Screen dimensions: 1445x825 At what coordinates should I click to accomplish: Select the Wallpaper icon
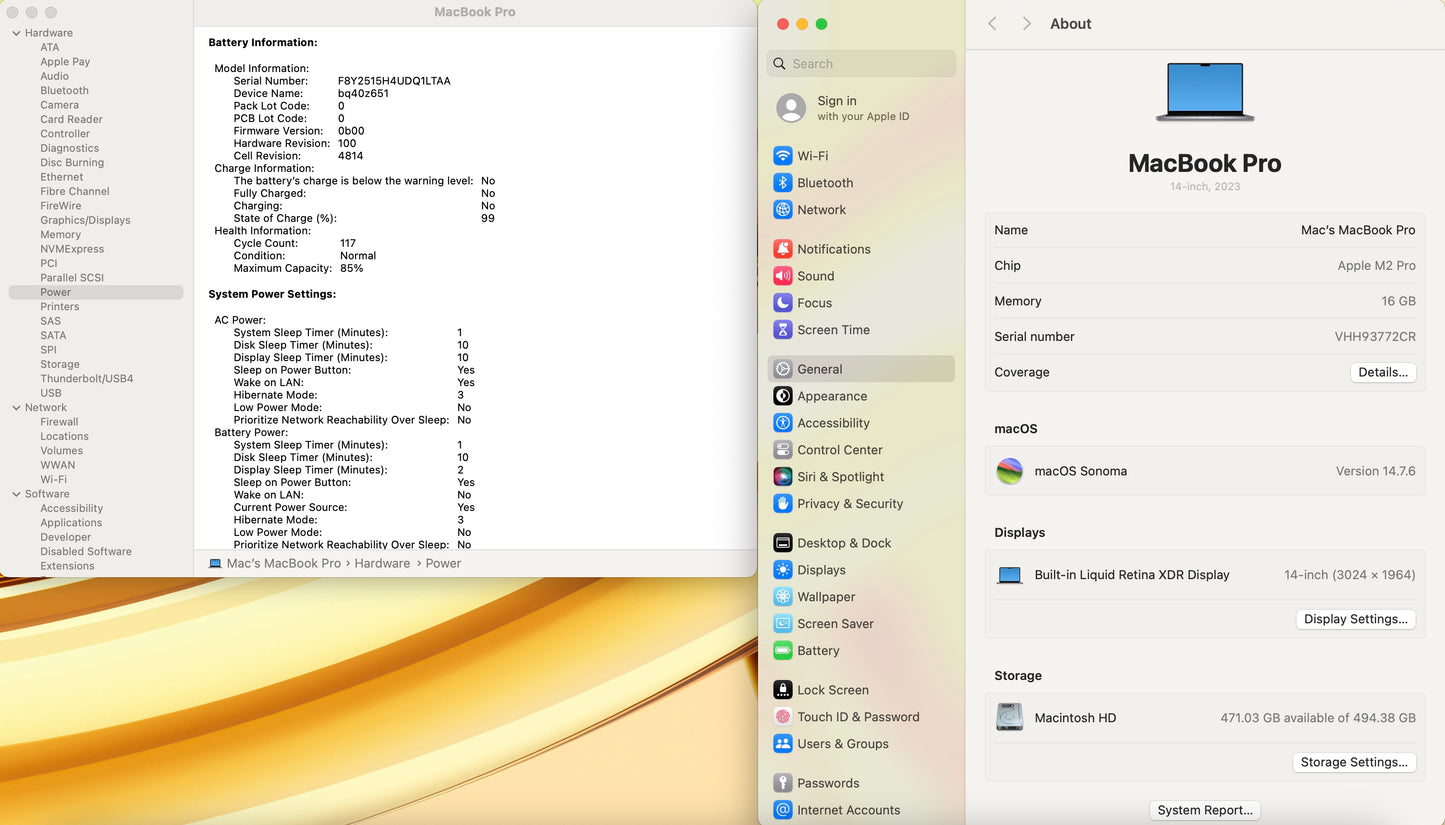click(783, 597)
